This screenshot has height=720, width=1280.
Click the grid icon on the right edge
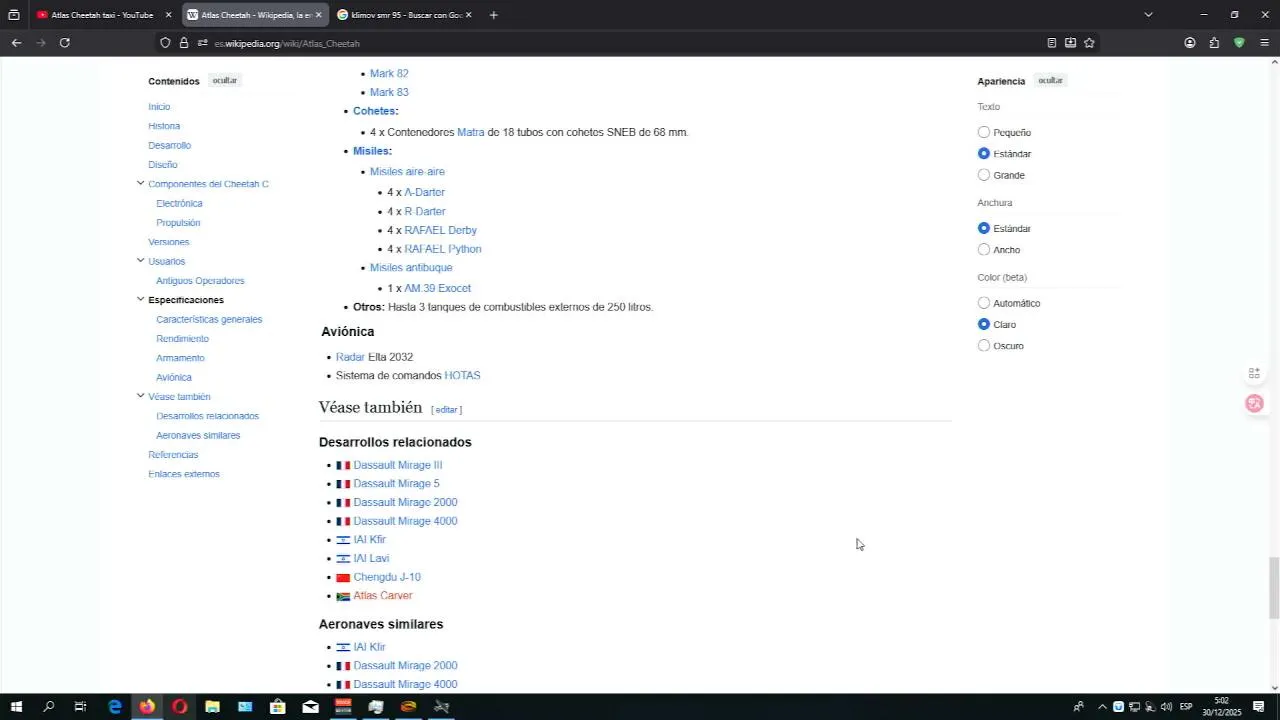click(1254, 374)
